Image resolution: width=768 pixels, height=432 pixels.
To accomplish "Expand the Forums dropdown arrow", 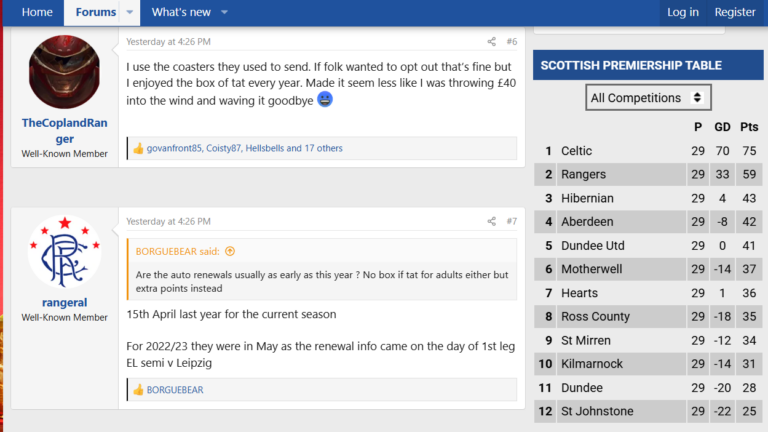I will click(x=130, y=12).
